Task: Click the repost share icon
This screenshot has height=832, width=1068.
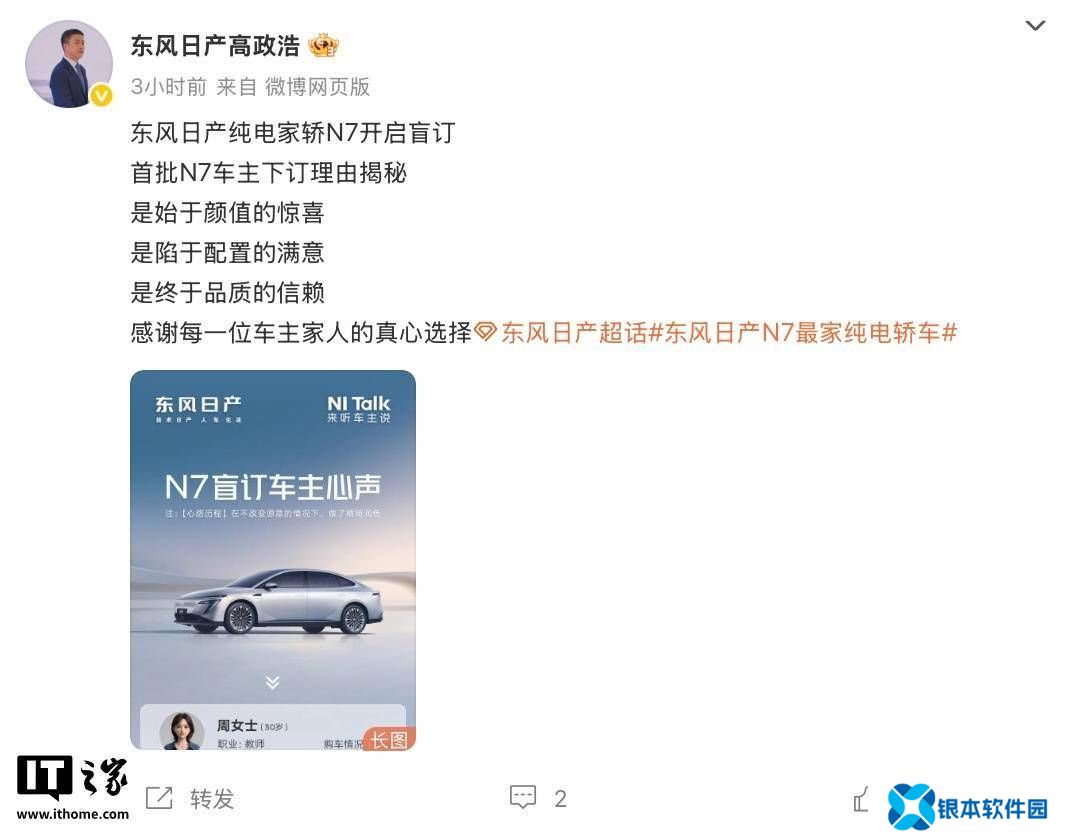Action: 159,798
